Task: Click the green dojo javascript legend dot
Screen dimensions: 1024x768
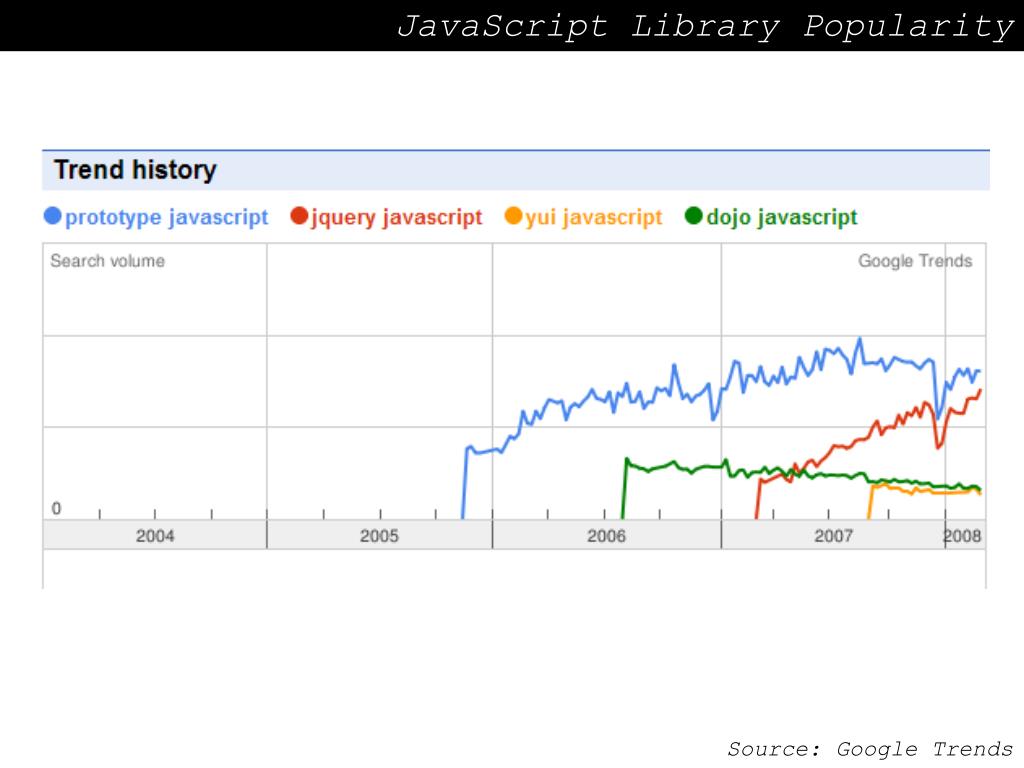Action: coord(694,216)
